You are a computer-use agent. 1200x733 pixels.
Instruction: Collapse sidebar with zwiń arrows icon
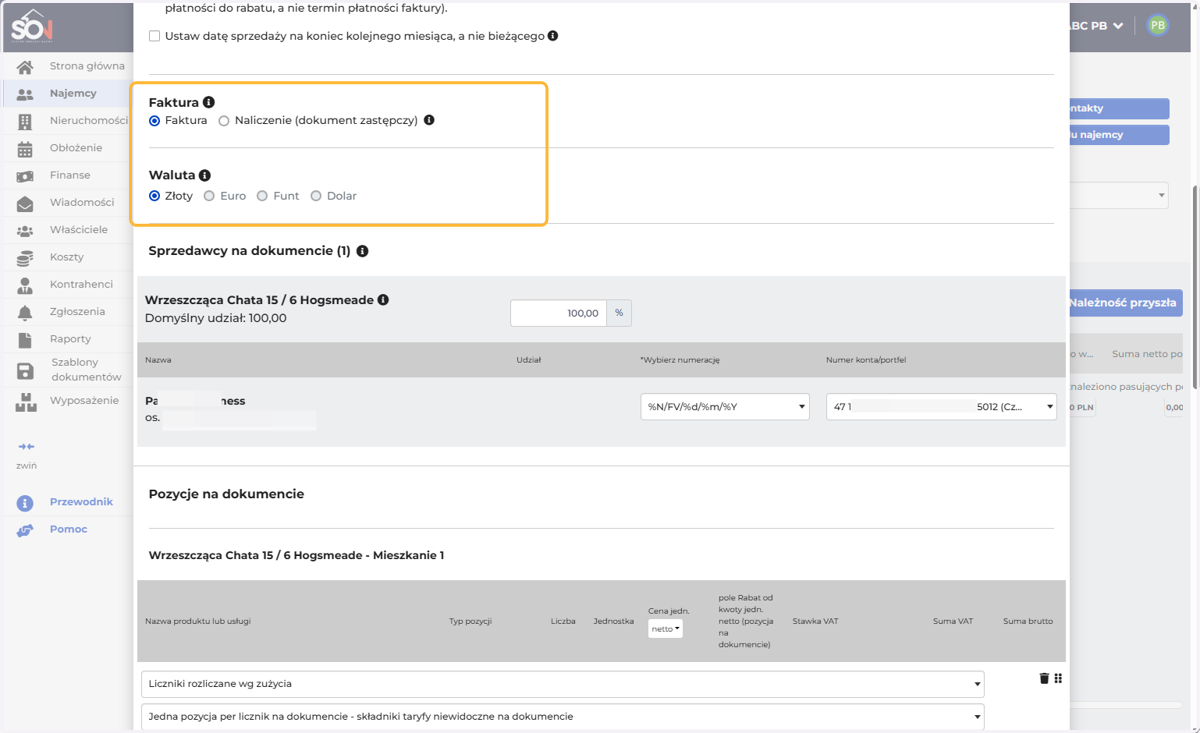click(26, 446)
